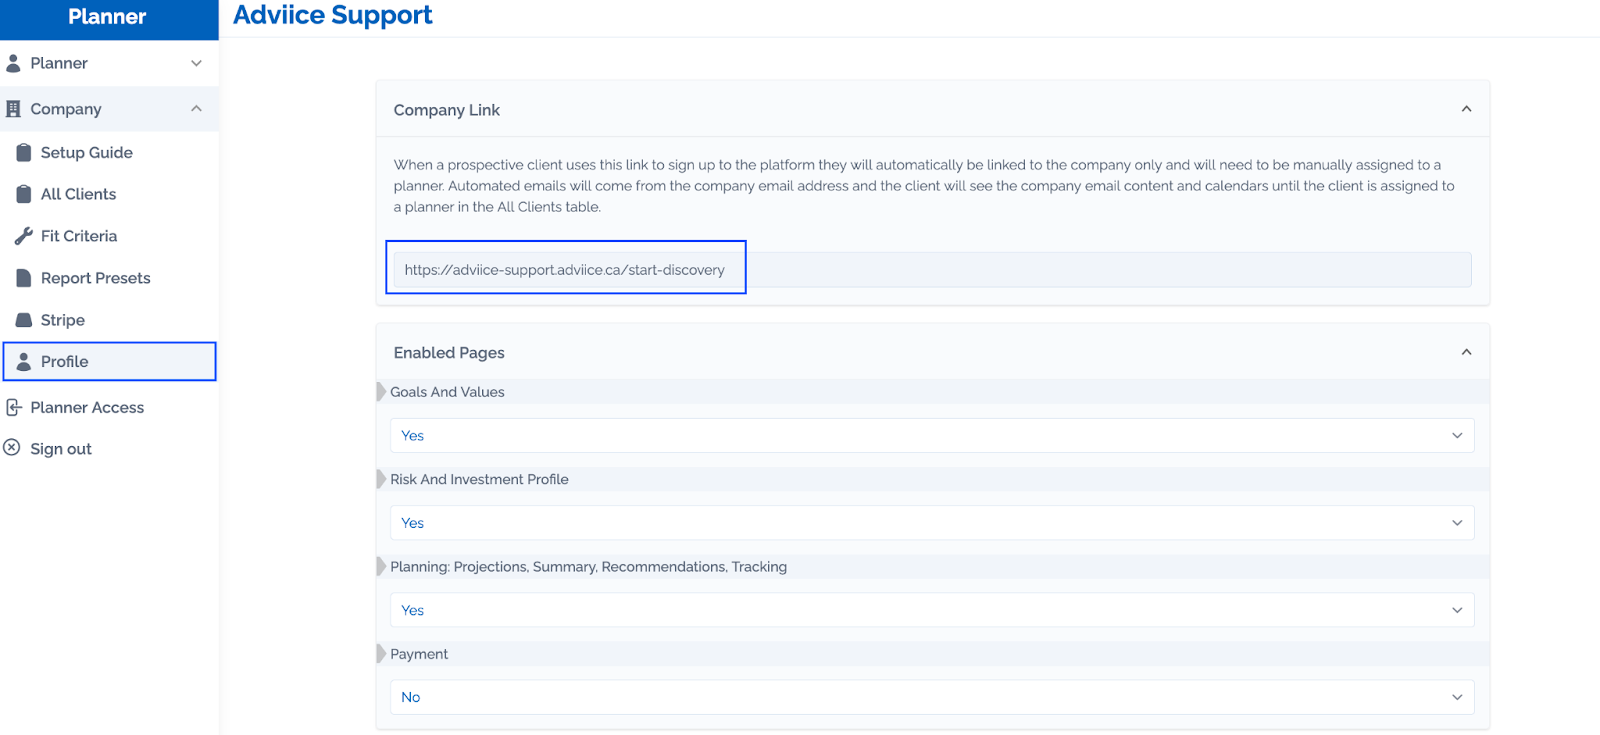Click the company link URL field
This screenshot has height=735, width=1600.
tap(932, 270)
